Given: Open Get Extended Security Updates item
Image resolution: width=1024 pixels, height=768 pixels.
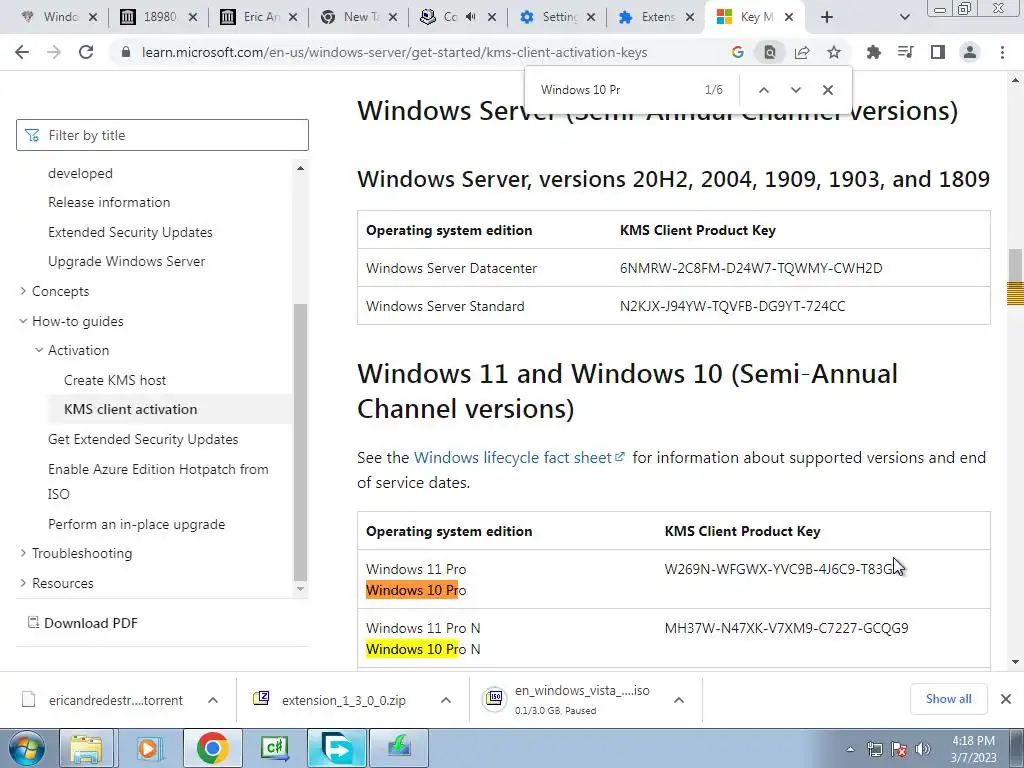Looking at the screenshot, I should click(x=143, y=440).
